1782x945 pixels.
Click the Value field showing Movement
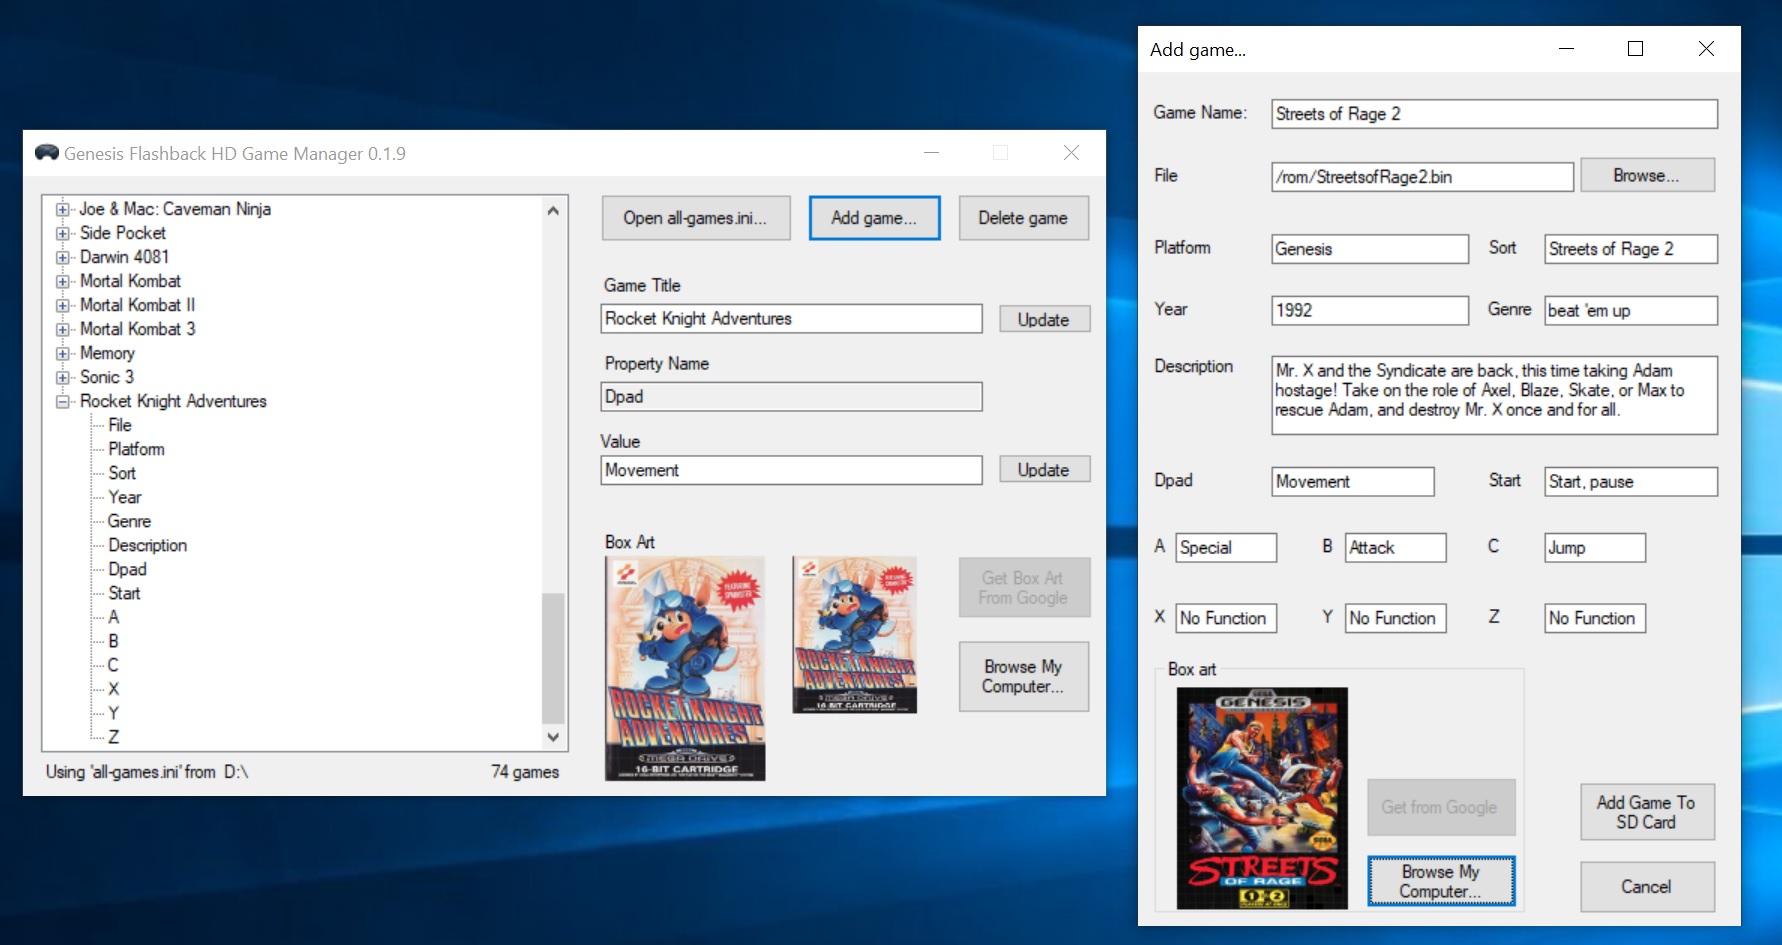791,470
